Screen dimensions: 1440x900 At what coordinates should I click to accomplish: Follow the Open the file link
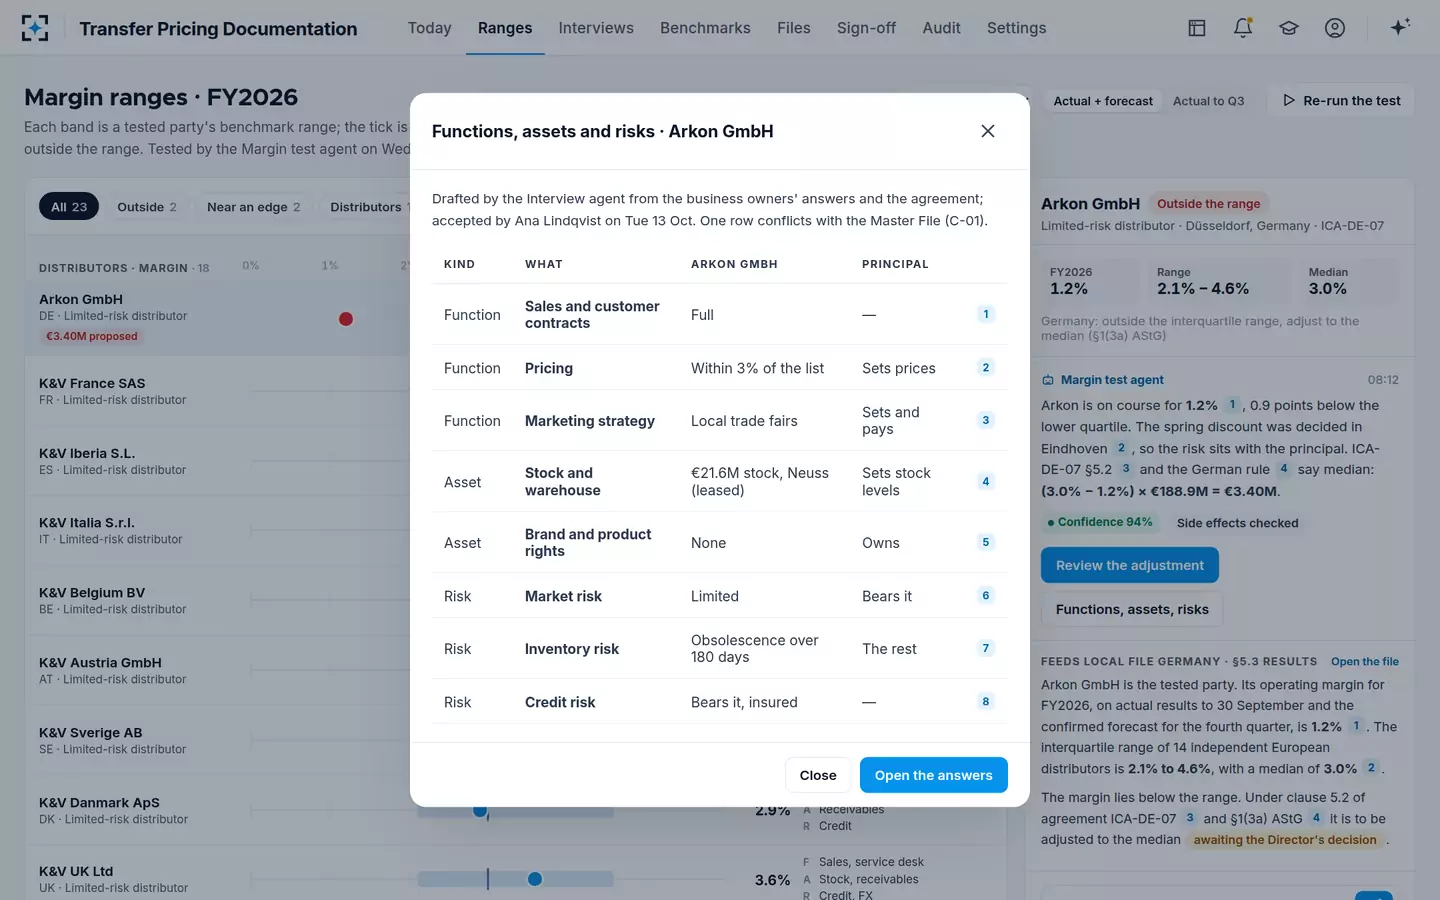click(1365, 662)
